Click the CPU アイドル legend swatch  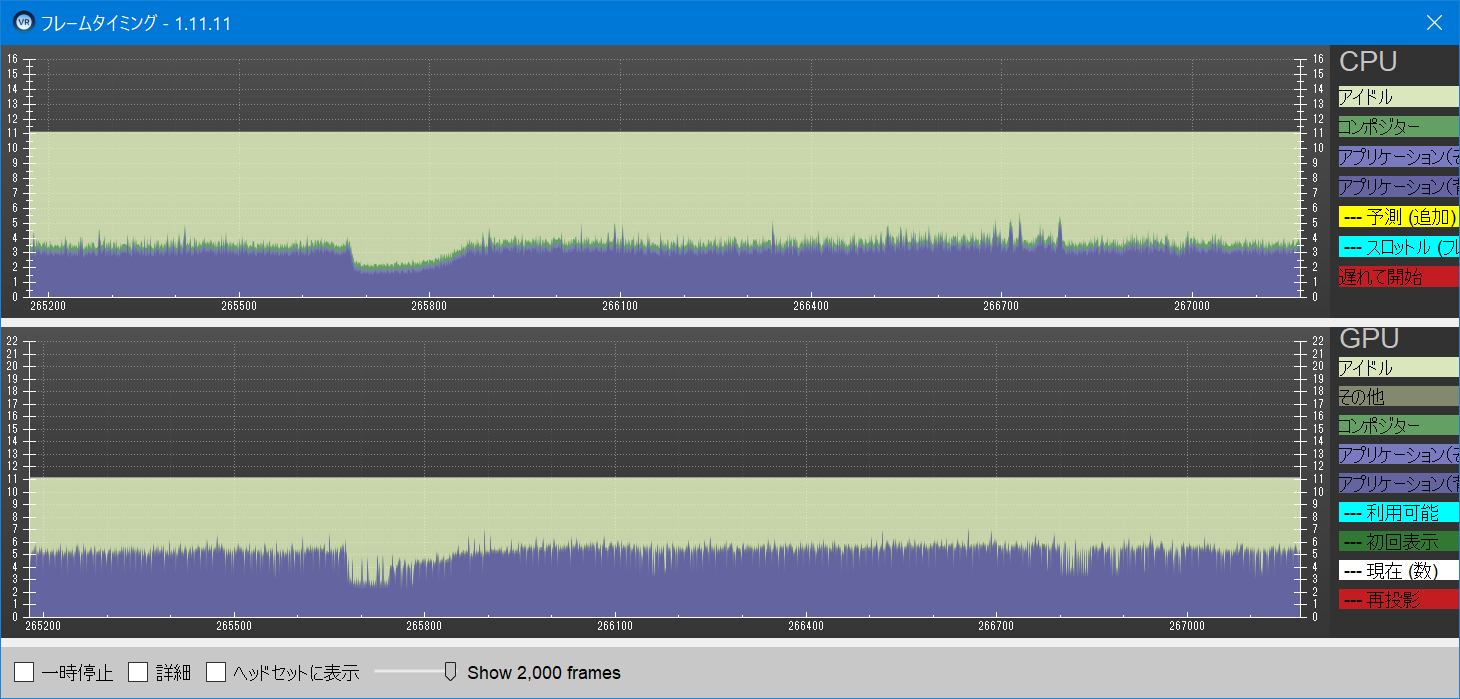click(1398, 97)
